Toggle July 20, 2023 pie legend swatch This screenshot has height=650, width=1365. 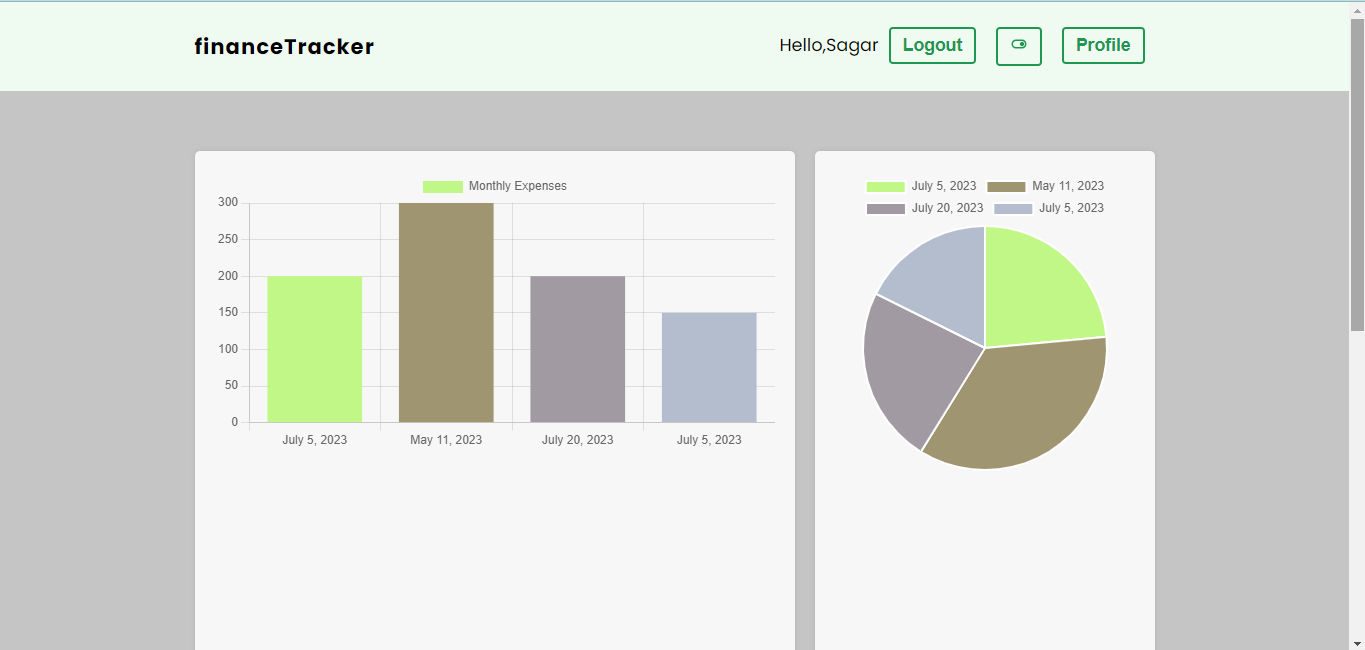tap(885, 209)
